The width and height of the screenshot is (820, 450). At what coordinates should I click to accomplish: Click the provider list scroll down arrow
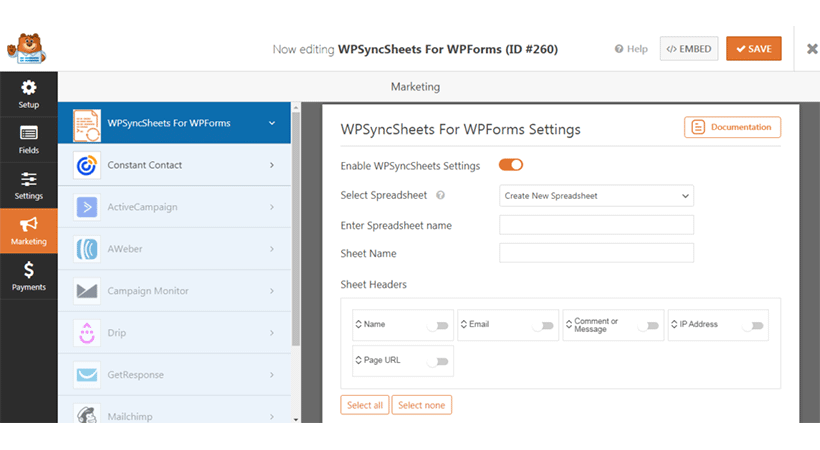pos(296,419)
